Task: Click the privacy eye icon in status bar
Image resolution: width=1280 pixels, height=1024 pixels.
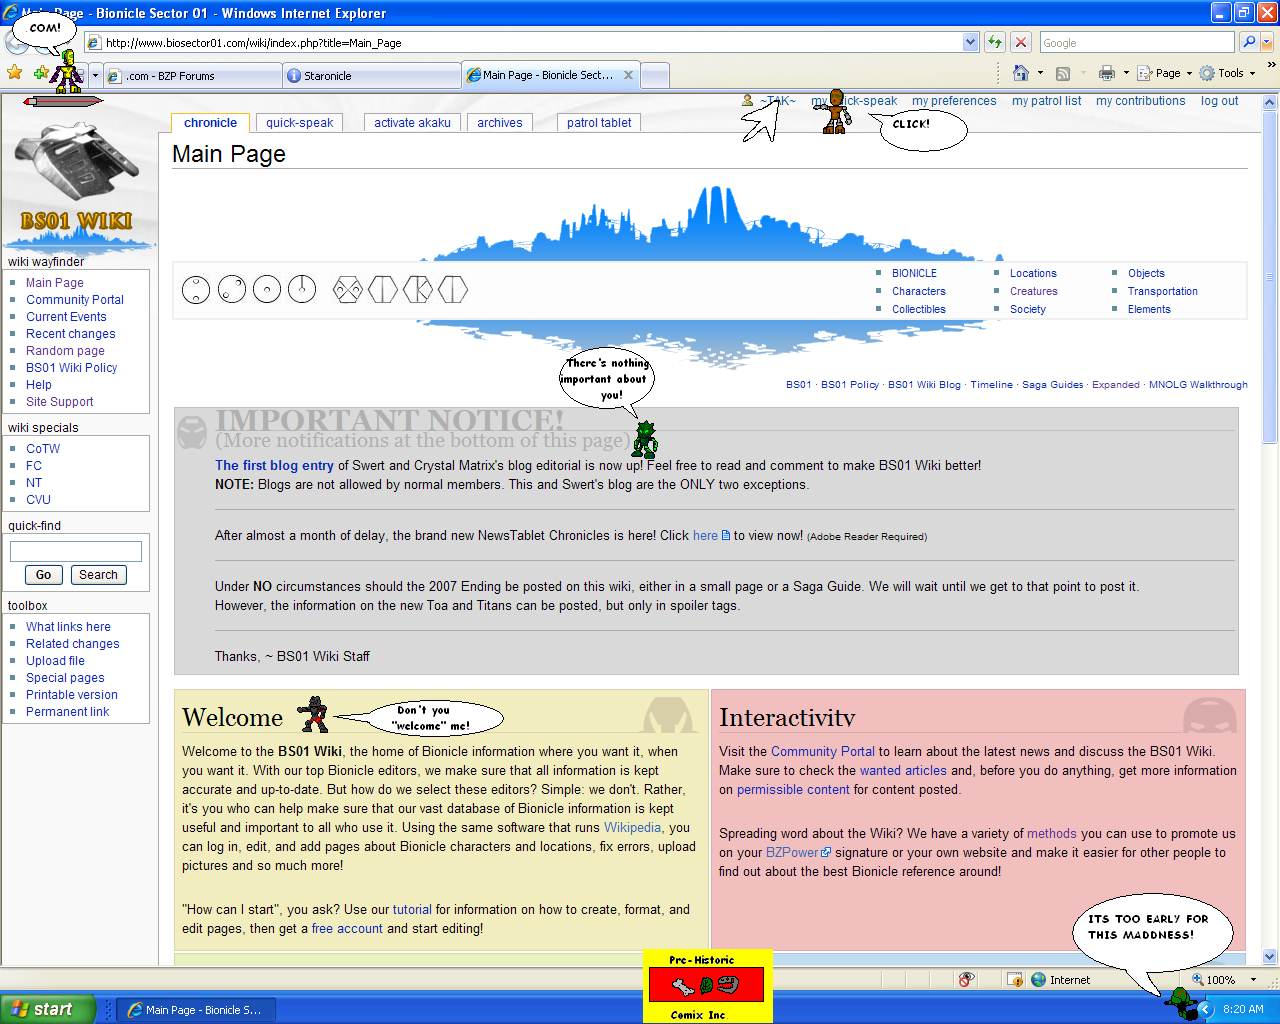Action: click(966, 980)
